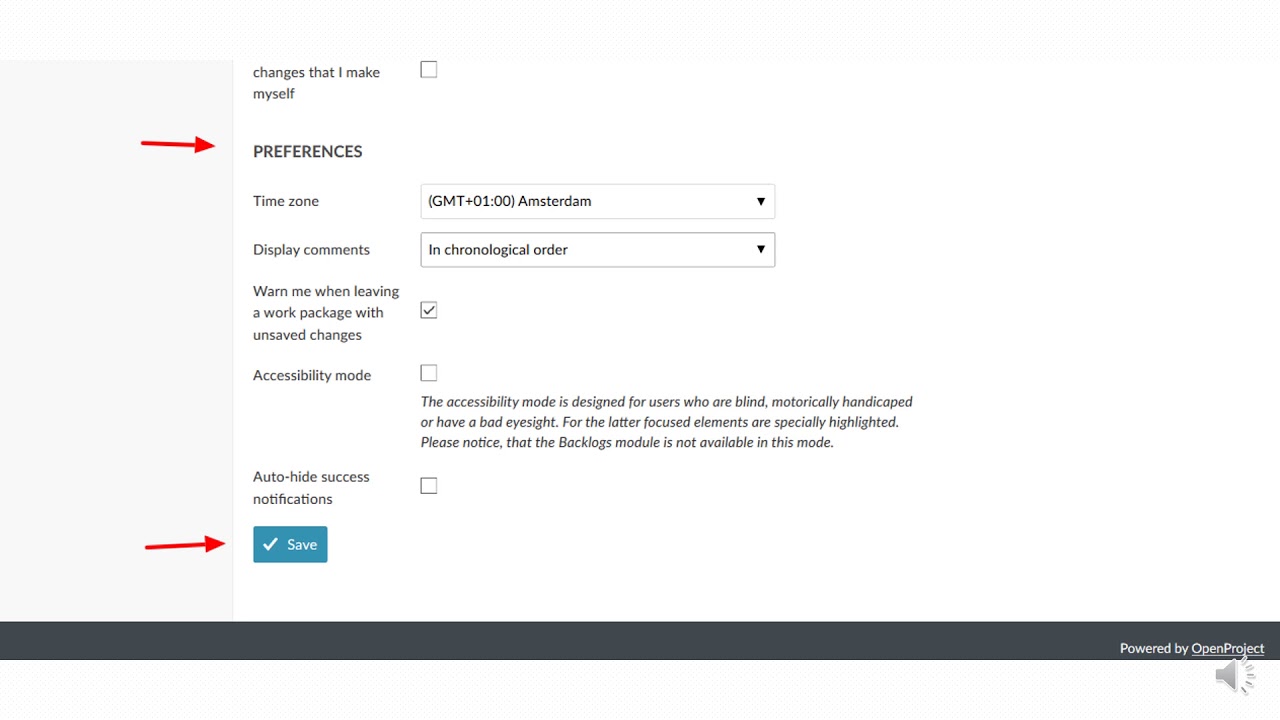The width and height of the screenshot is (1280, 720).
Task: Click the Time zone dropdown arrow
Action: click(x=760, y=201)
